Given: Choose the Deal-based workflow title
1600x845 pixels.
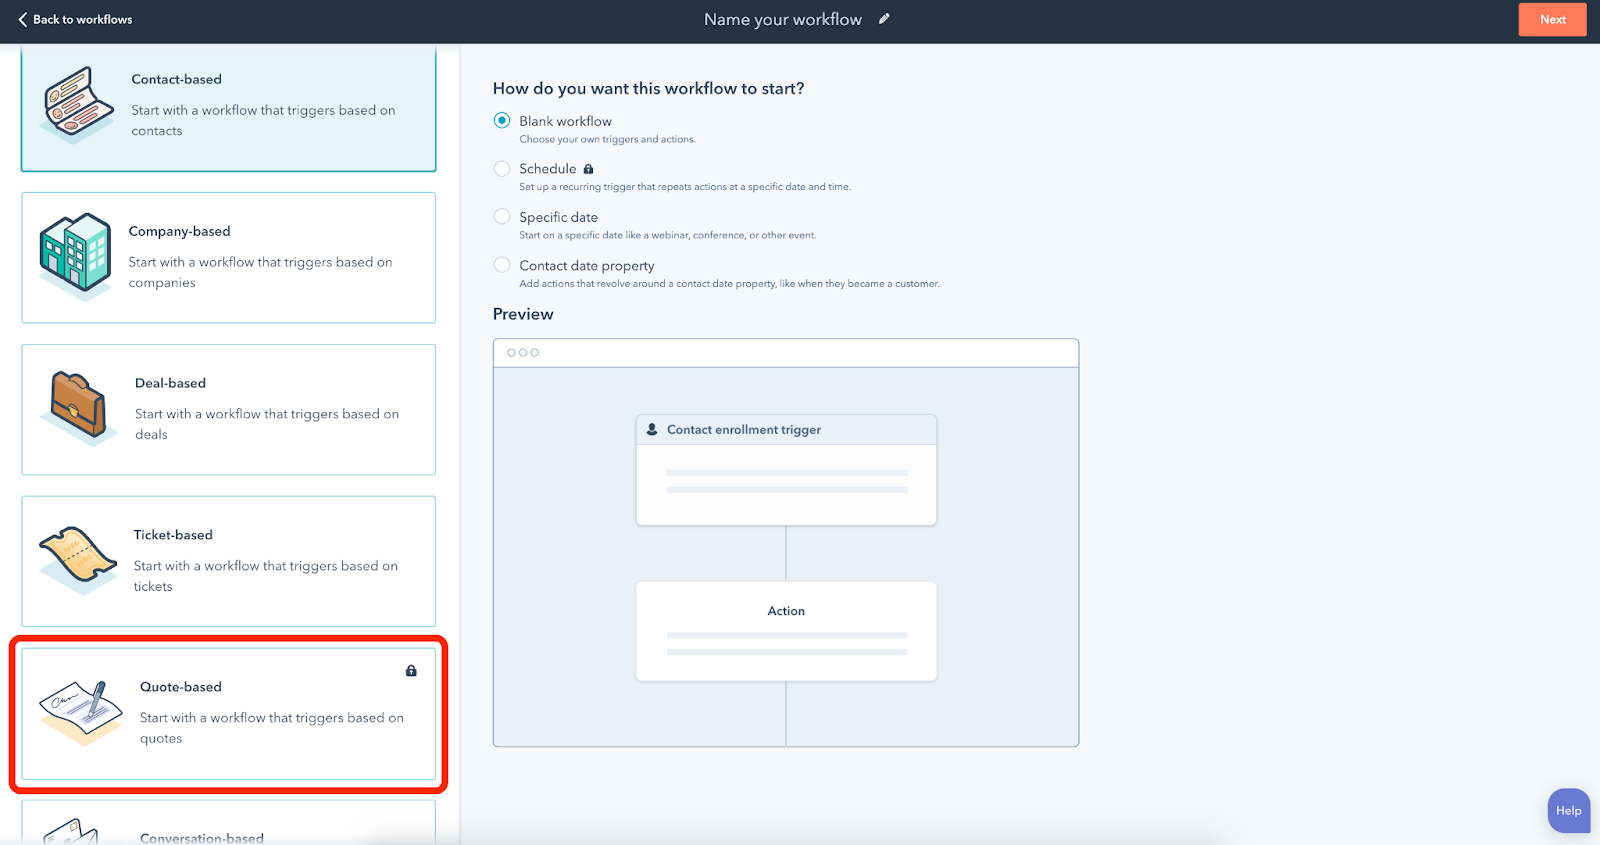Looking at the screenshot, I should (171, 383).
